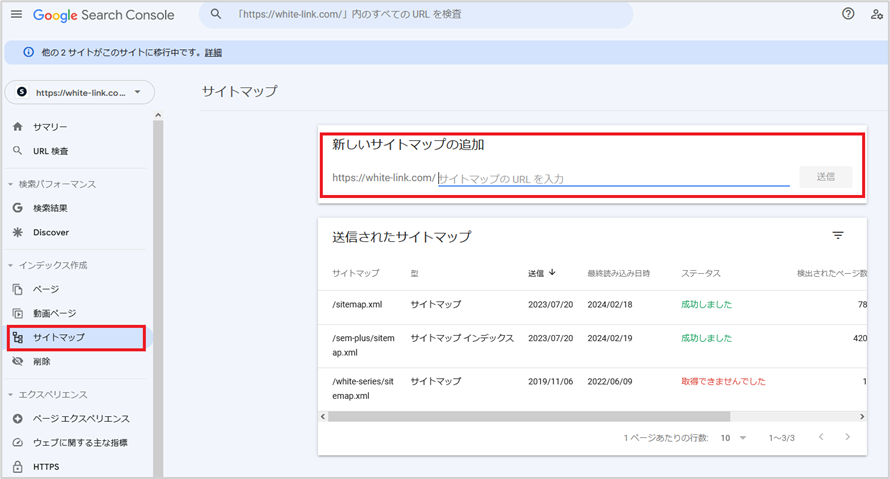The image size is (890, 479).
Task: Click the Google Search Console logo
Action: (x=103, y=15)
